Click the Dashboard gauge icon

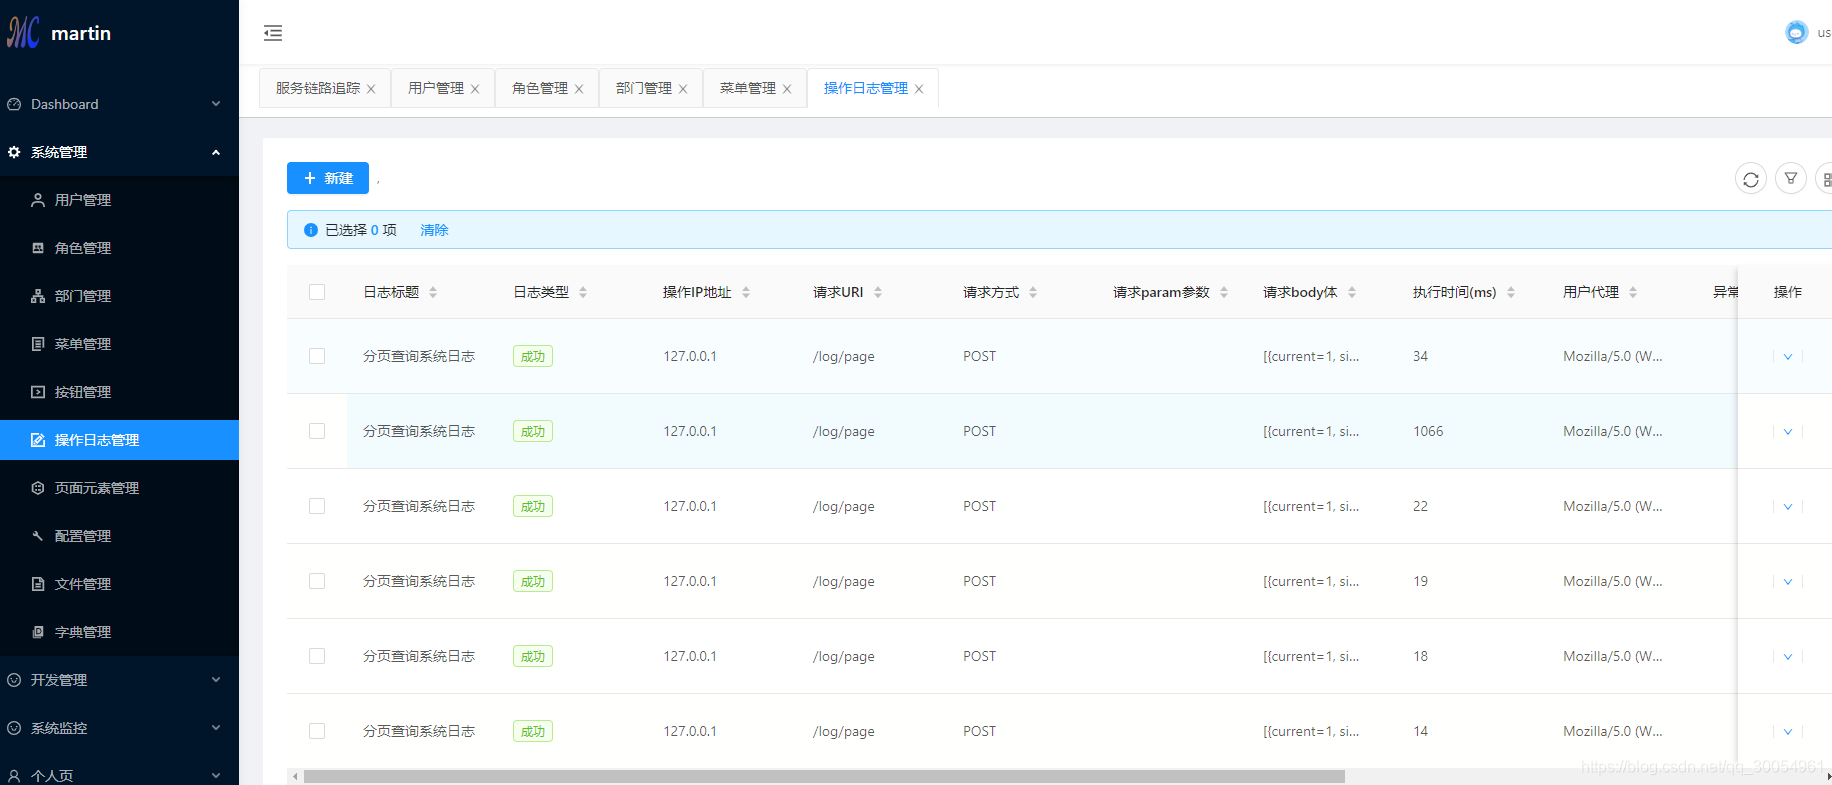pyautogui.click(x=14, y=104)
